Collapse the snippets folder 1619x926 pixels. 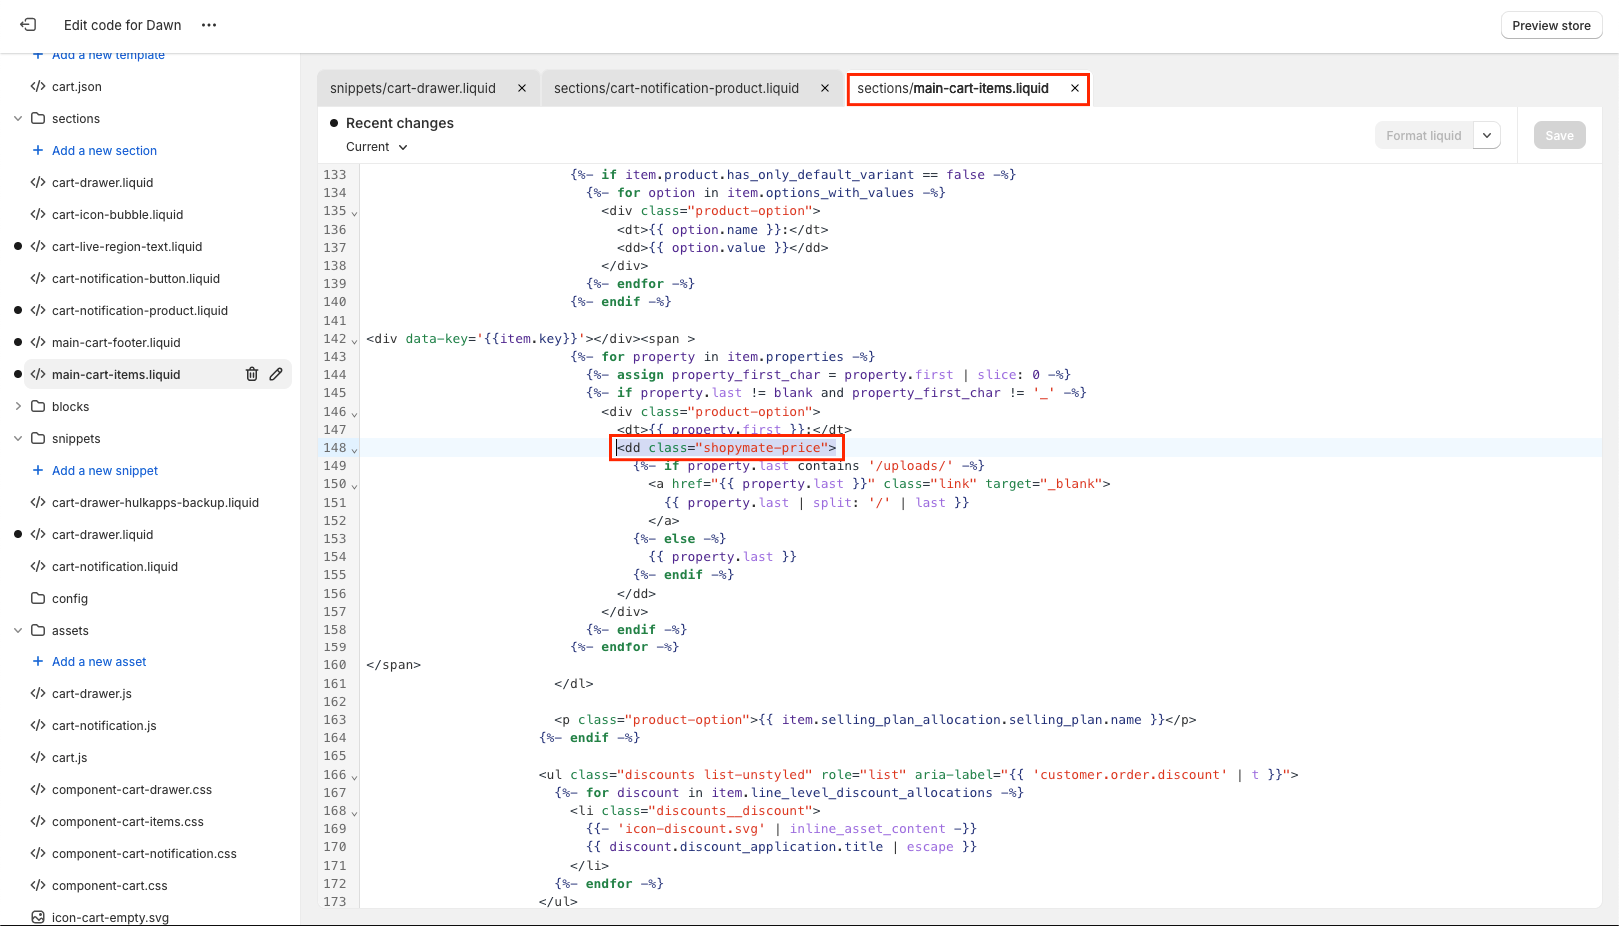coord(18,438)
